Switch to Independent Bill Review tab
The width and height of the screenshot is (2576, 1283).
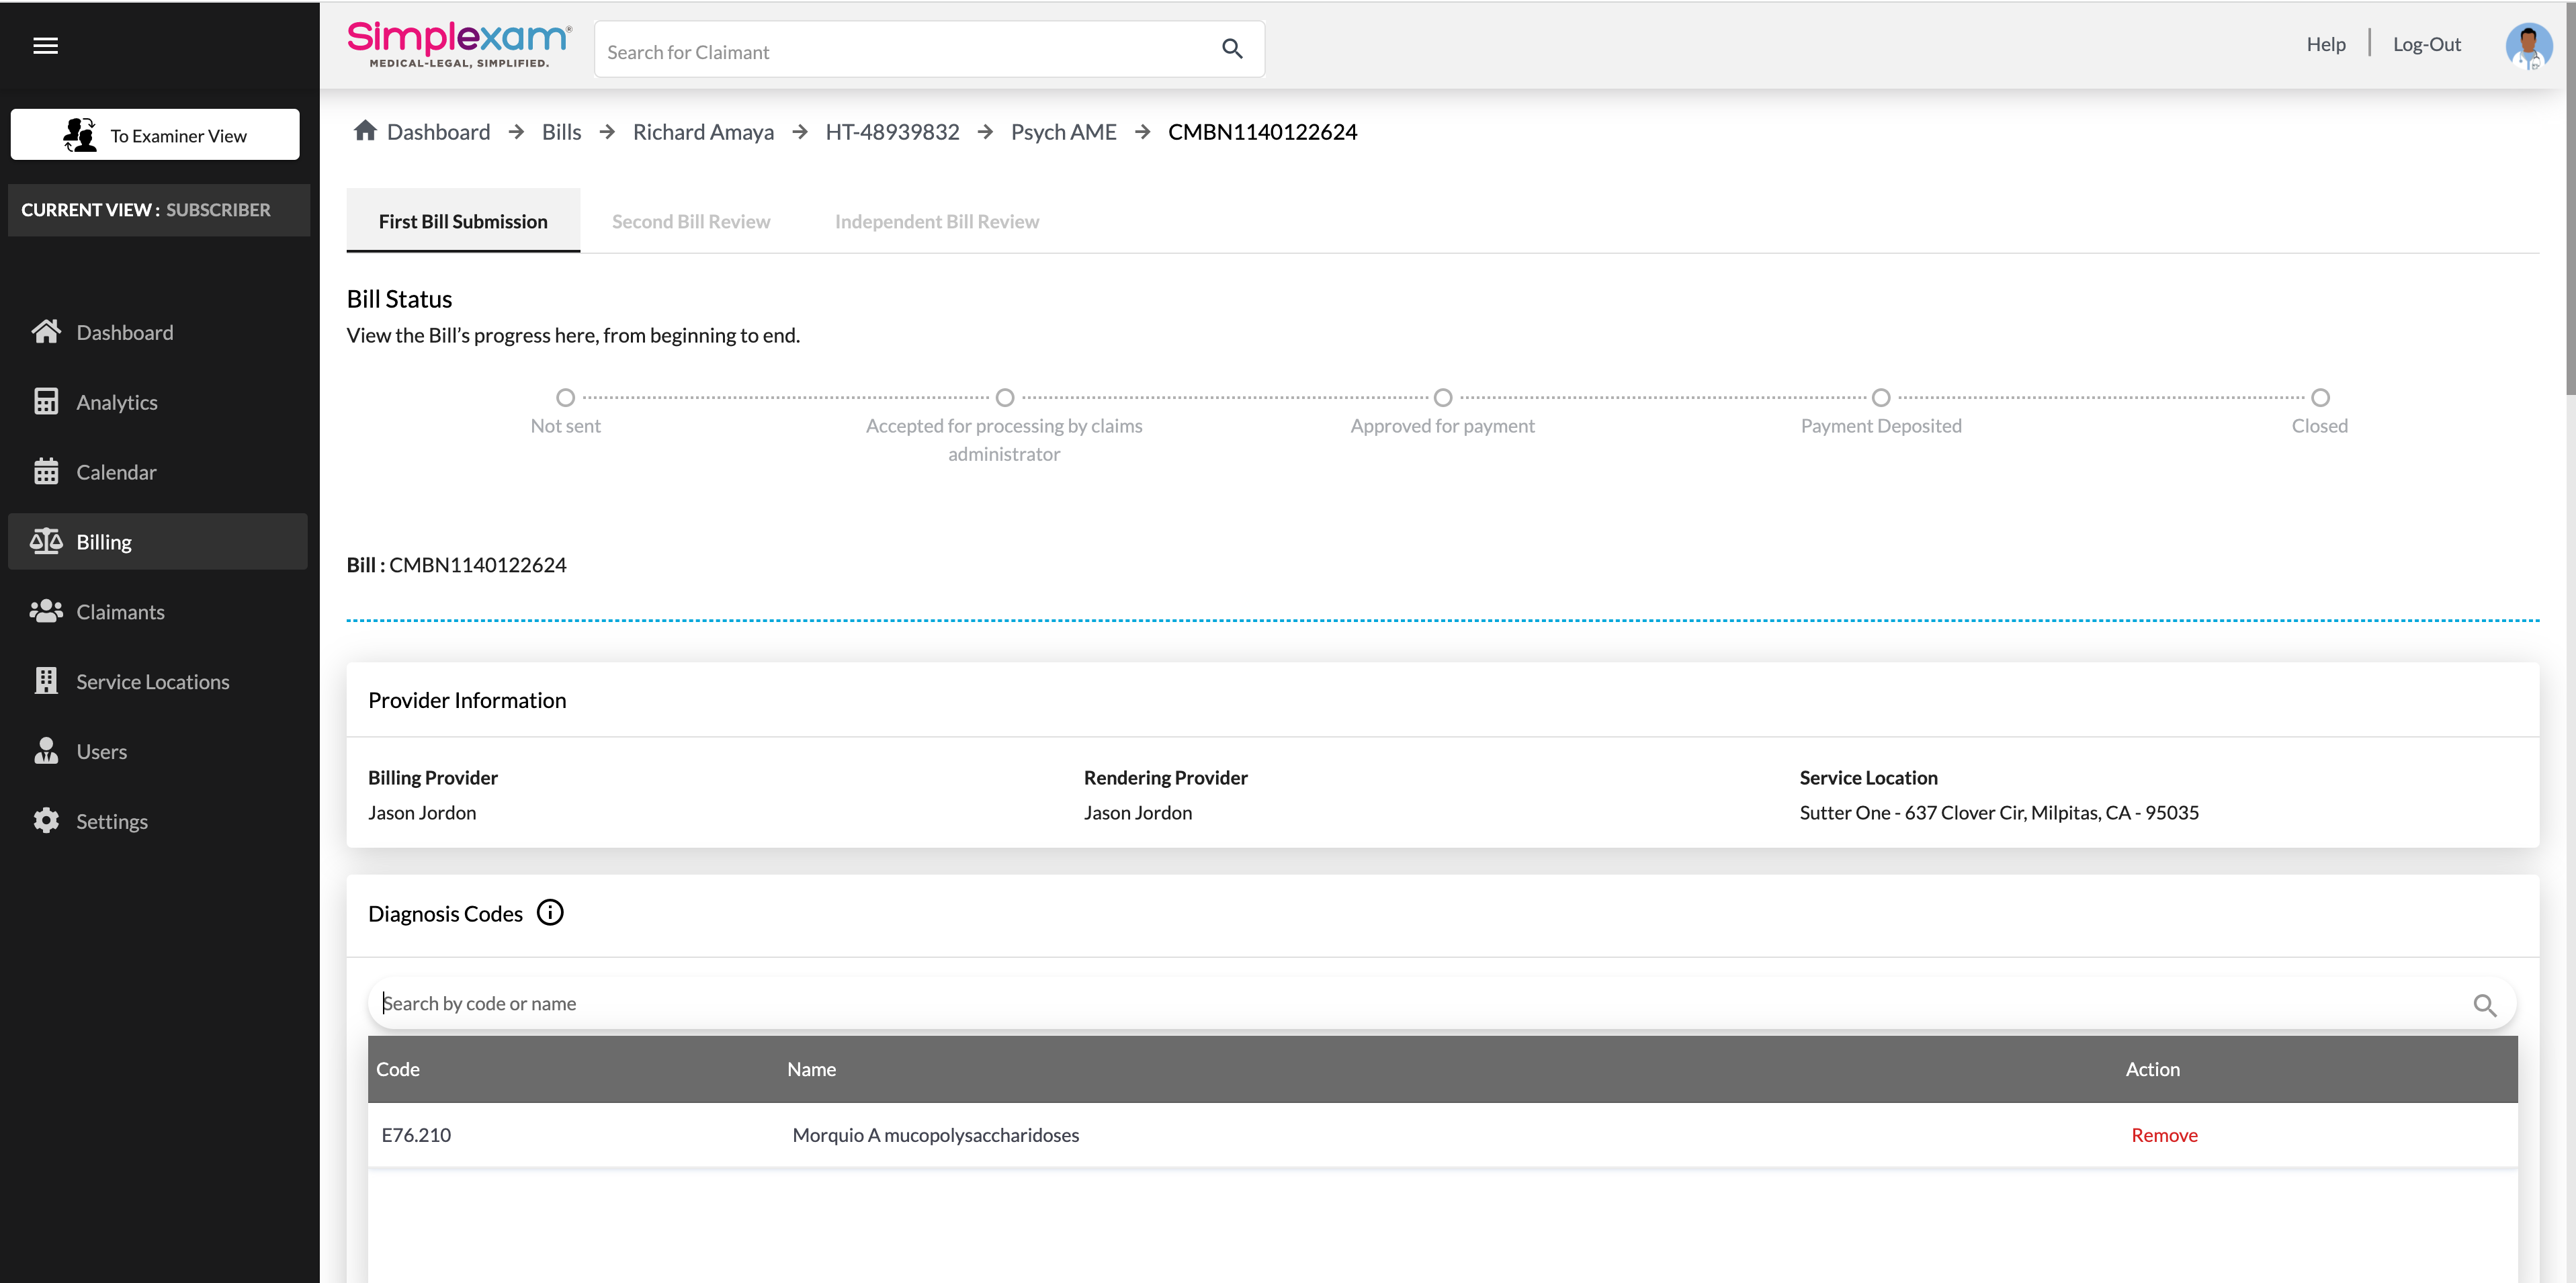click(x=936, y=221)
